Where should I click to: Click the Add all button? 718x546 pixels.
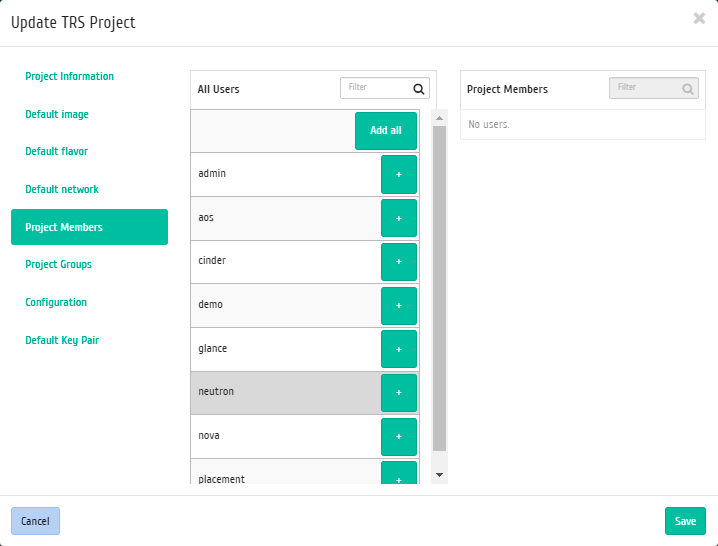coord(386,131)
